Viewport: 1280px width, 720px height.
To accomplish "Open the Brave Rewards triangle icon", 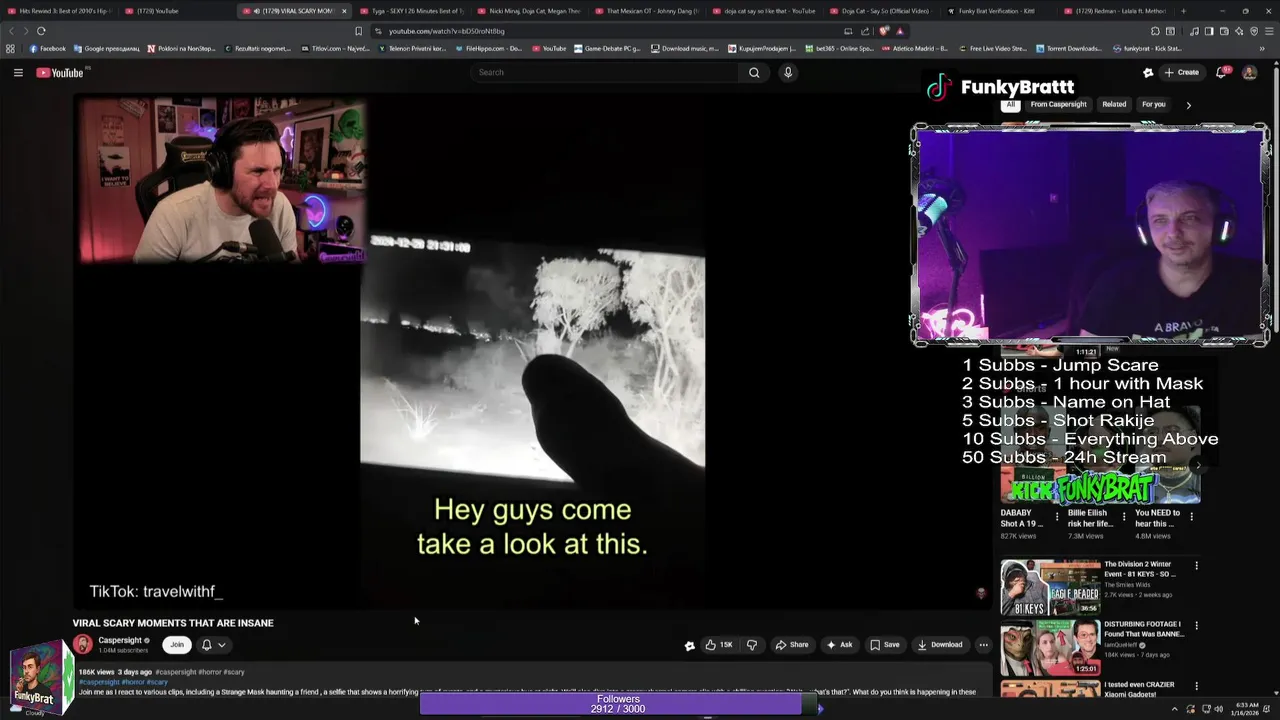I will (900, 31).
